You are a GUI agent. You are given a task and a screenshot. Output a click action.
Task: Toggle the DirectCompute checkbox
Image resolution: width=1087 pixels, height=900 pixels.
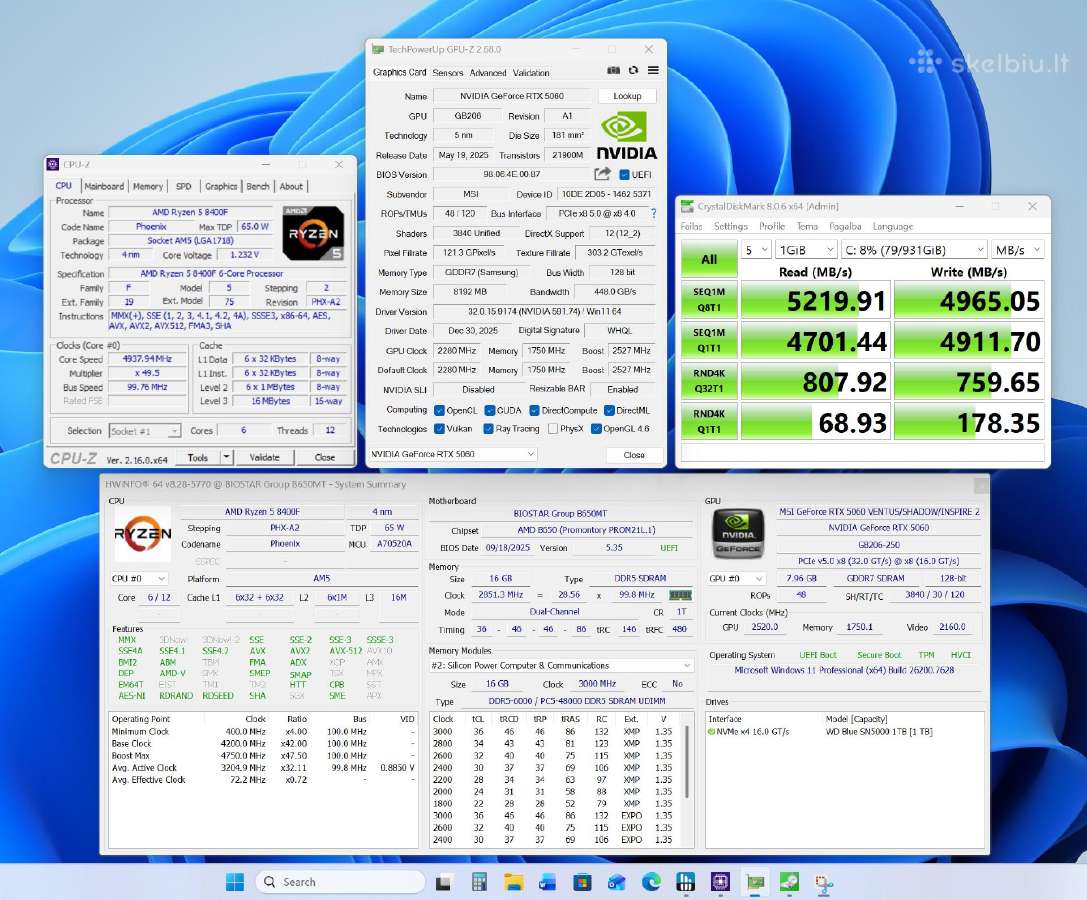534,410
